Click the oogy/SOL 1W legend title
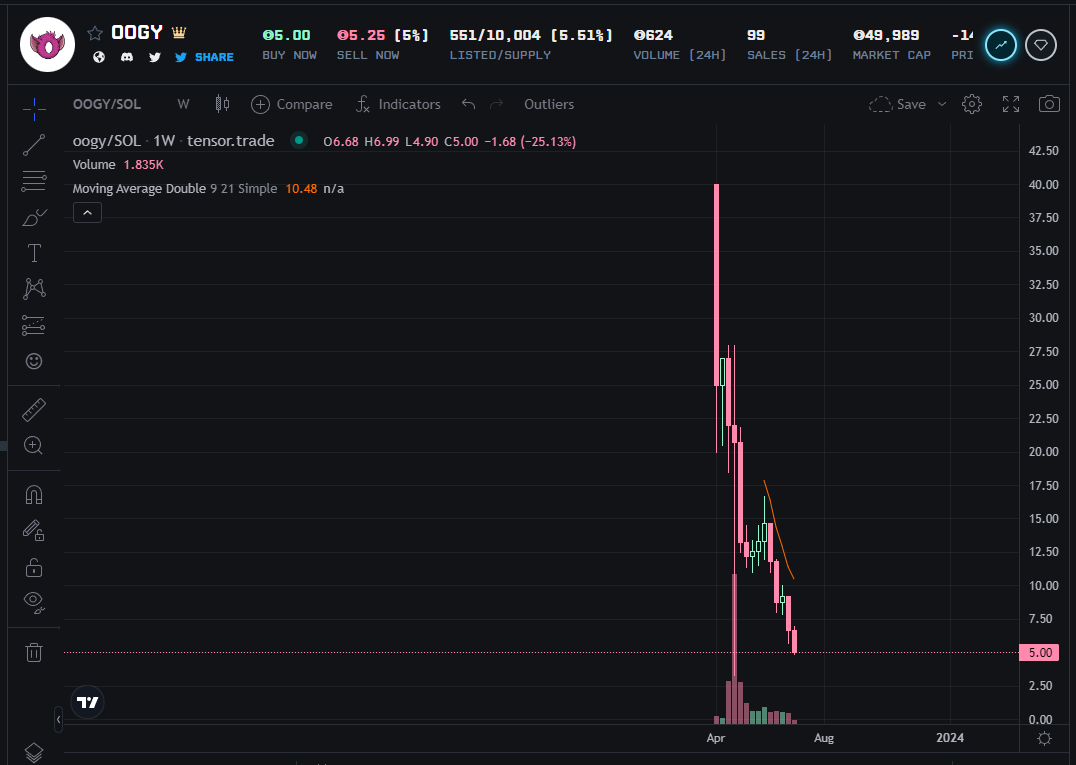Screen dimensions: 1076x765 pyautogui.click(x=174, y=141)
